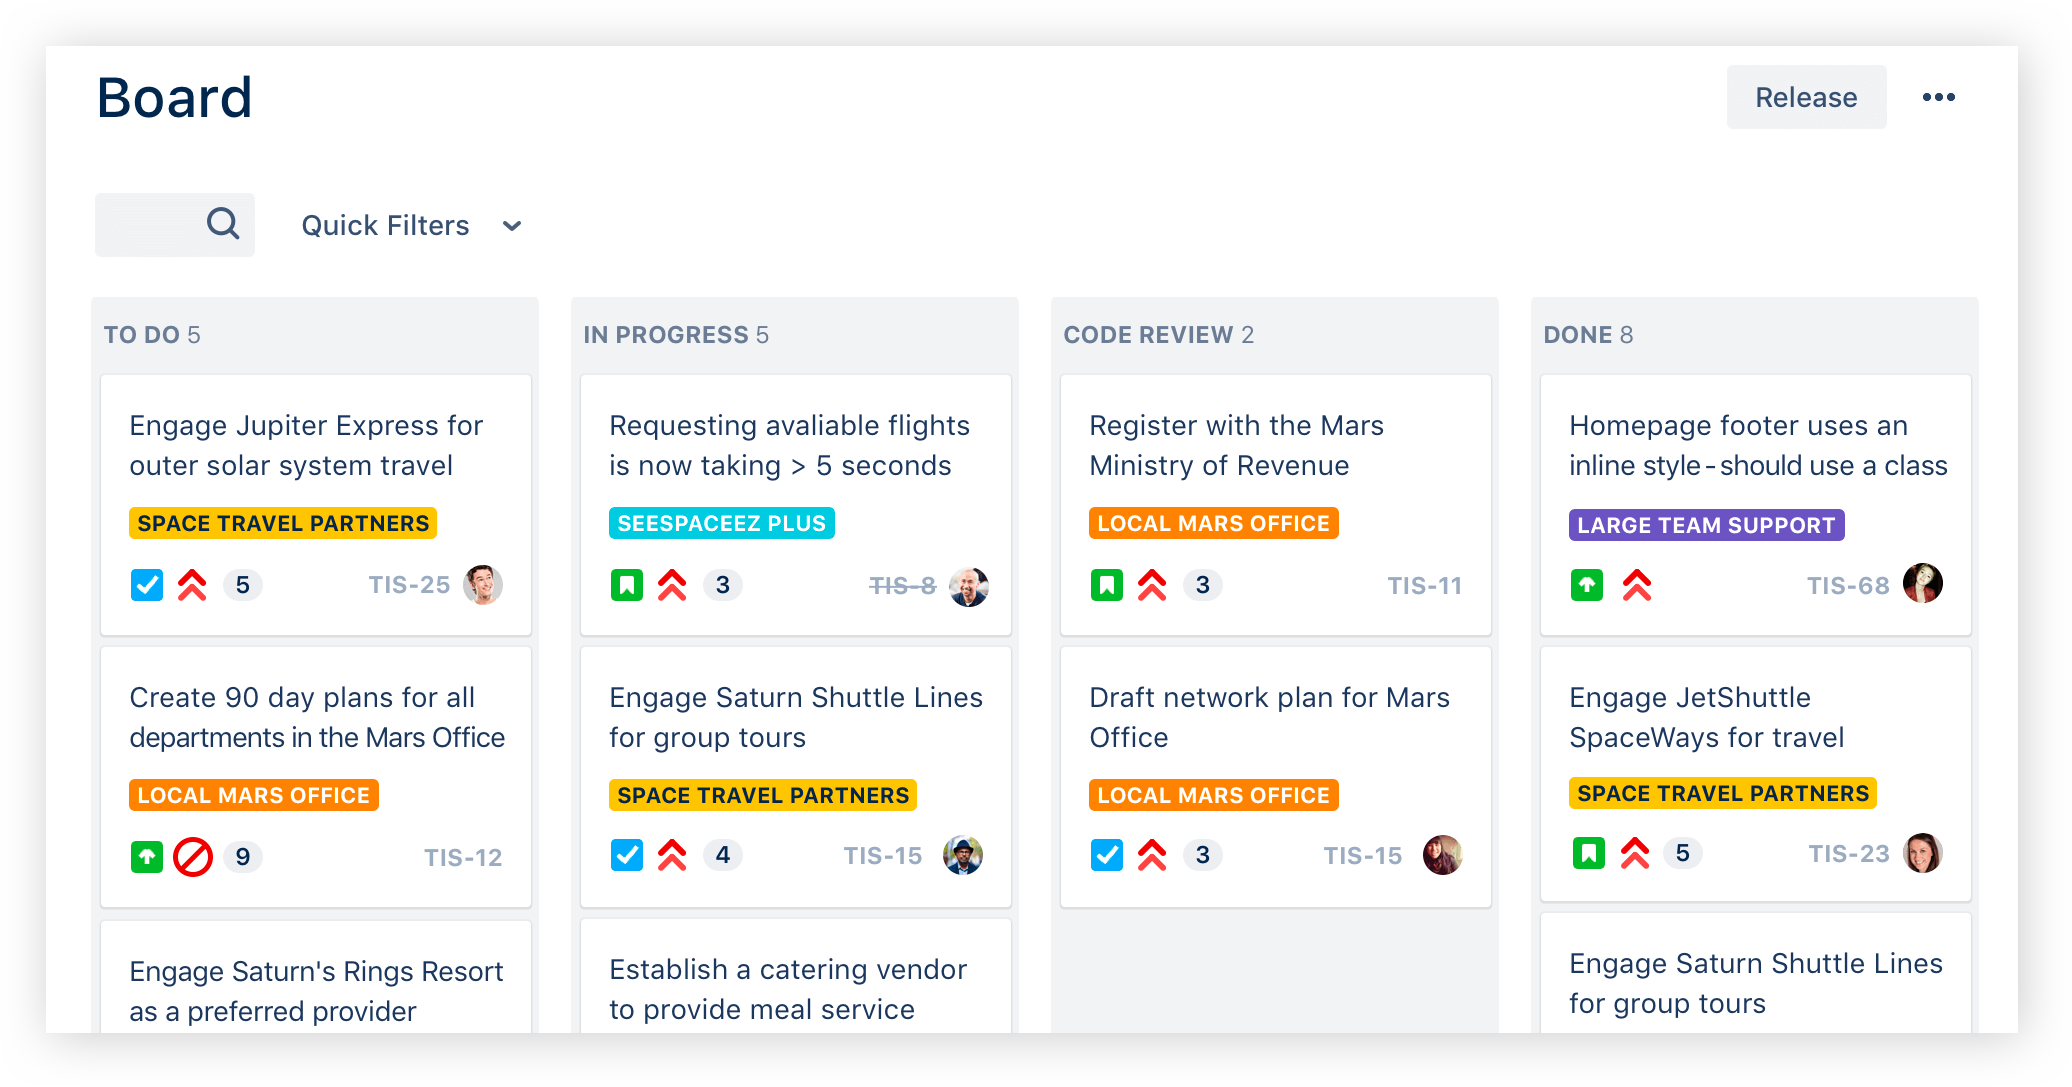This screenshot has height=1087, width=2072.
Task: Click the highest-priority arrows on TIS-25
Action: tap(192, 585)
